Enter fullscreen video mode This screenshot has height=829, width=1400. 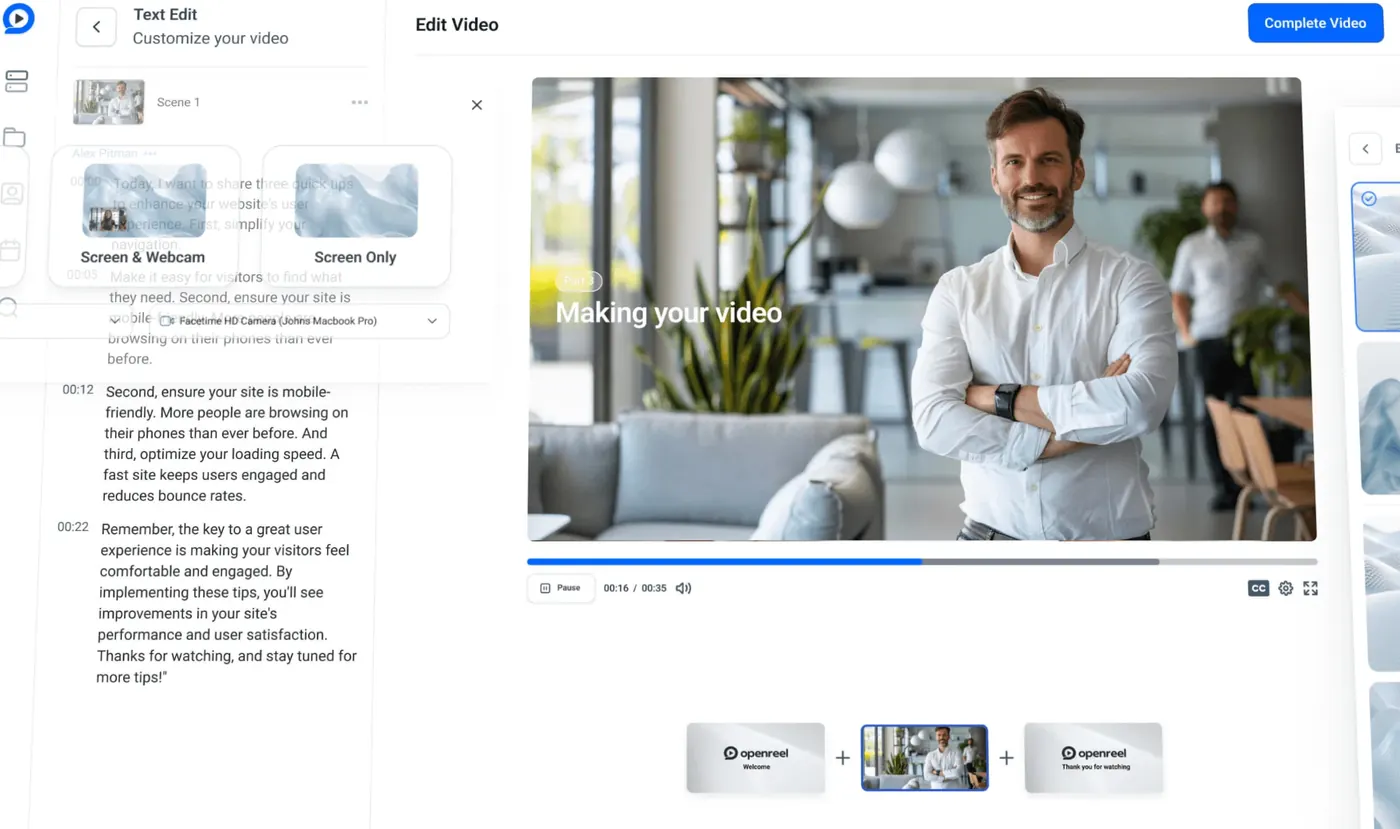point(1310,588)
